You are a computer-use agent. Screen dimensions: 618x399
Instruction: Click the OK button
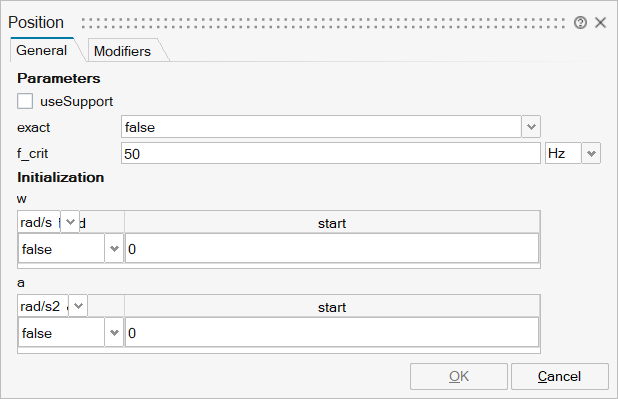click(459, 377)
